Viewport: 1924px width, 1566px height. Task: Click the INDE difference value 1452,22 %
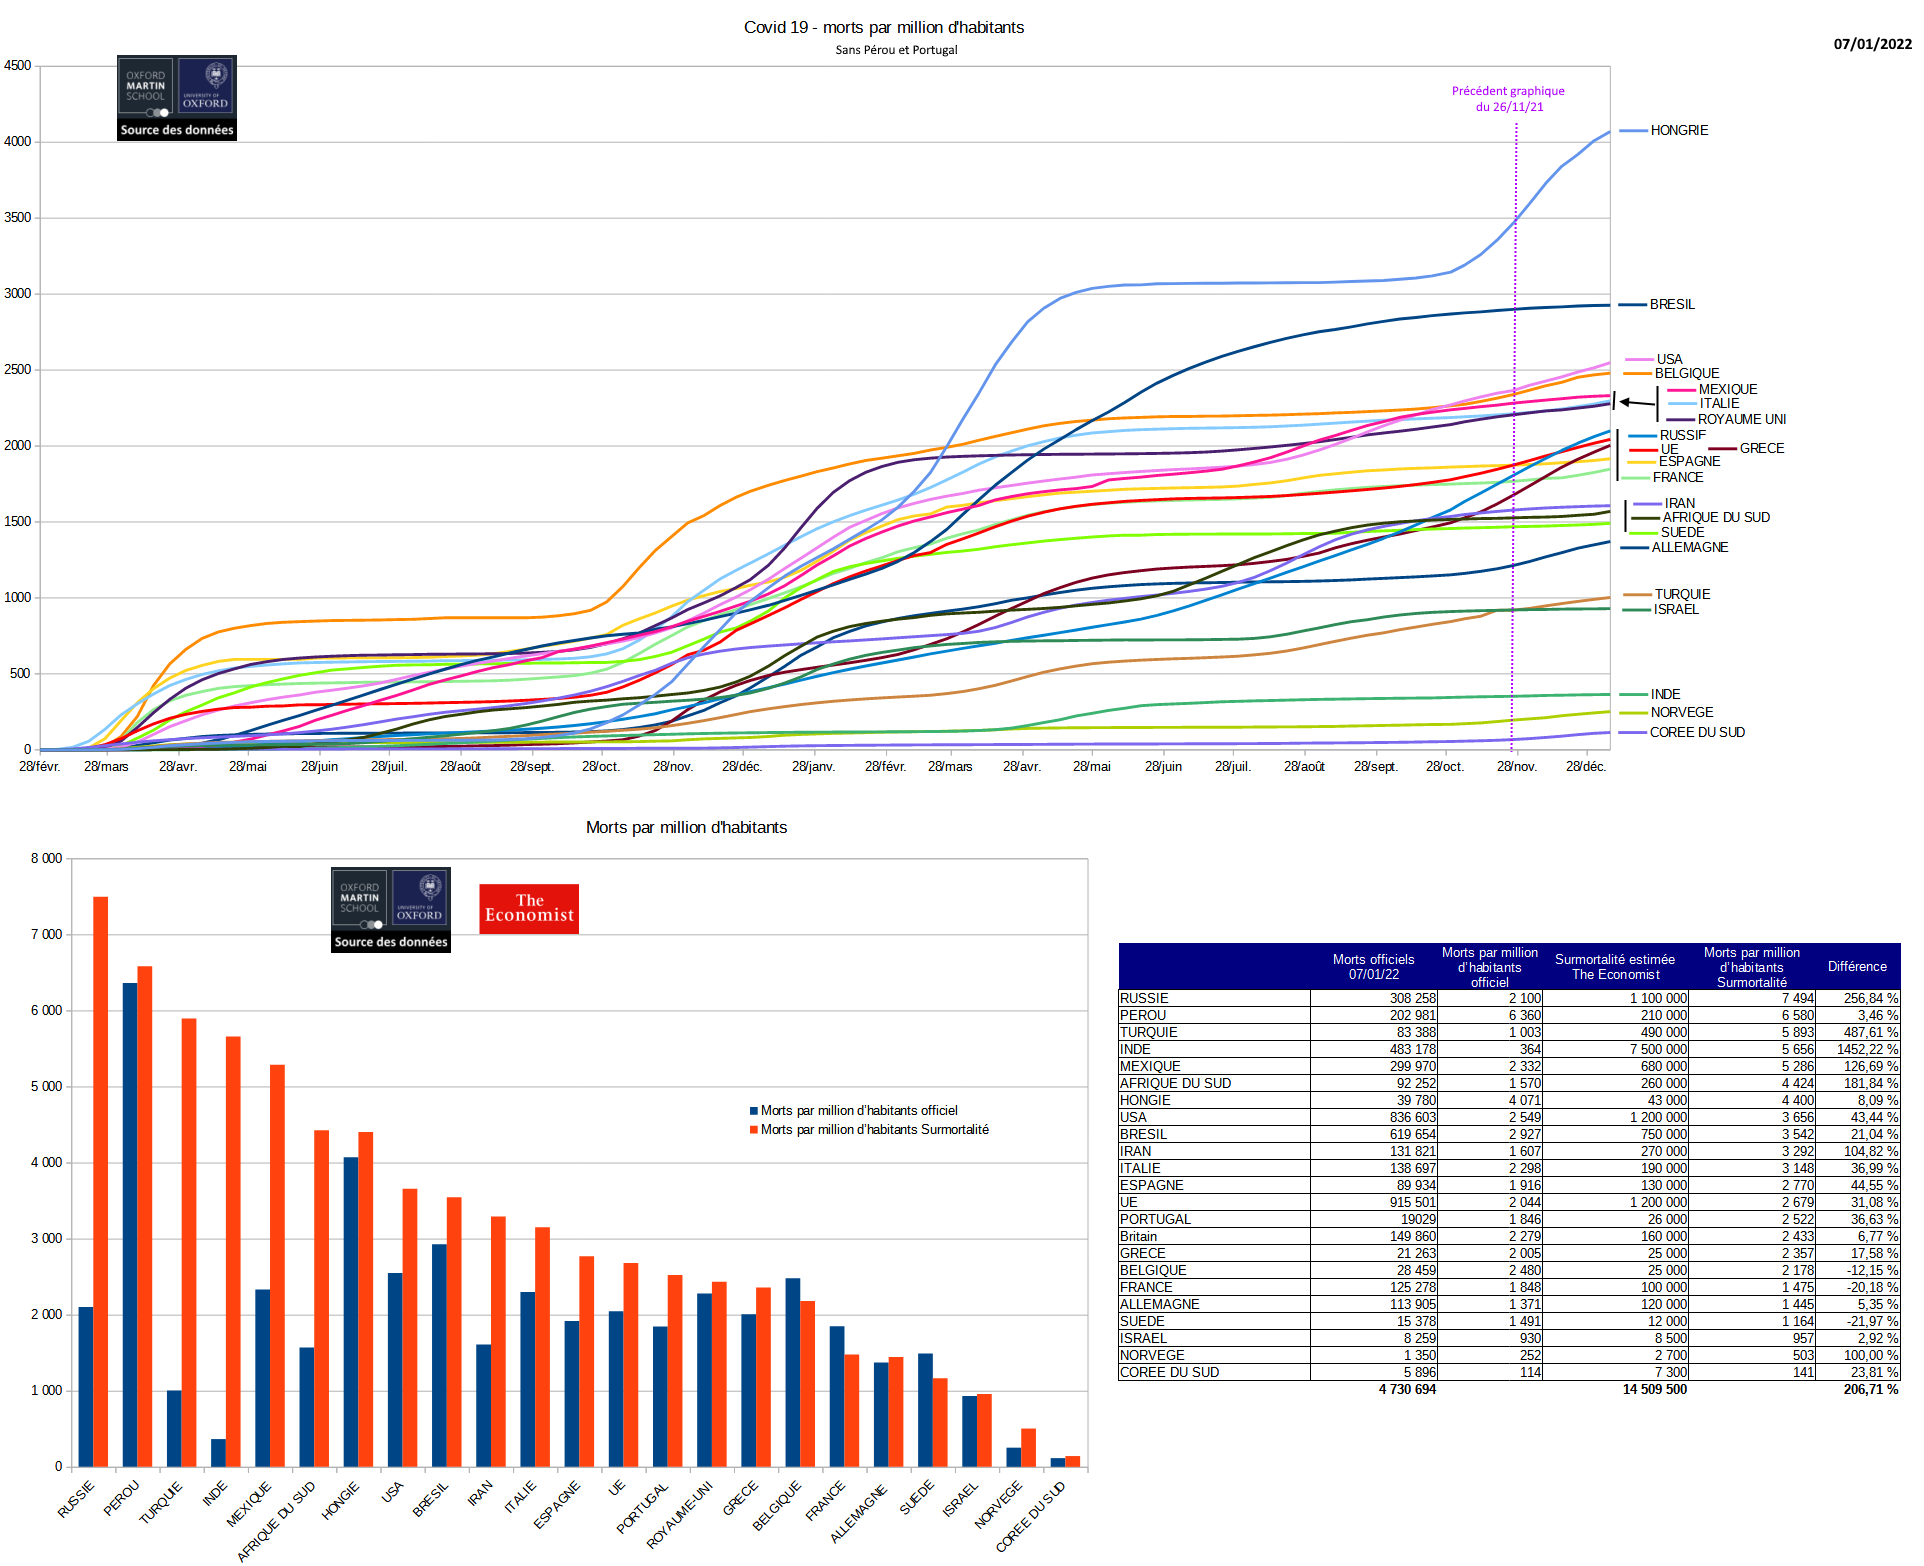click(x=1867, y=1050)
